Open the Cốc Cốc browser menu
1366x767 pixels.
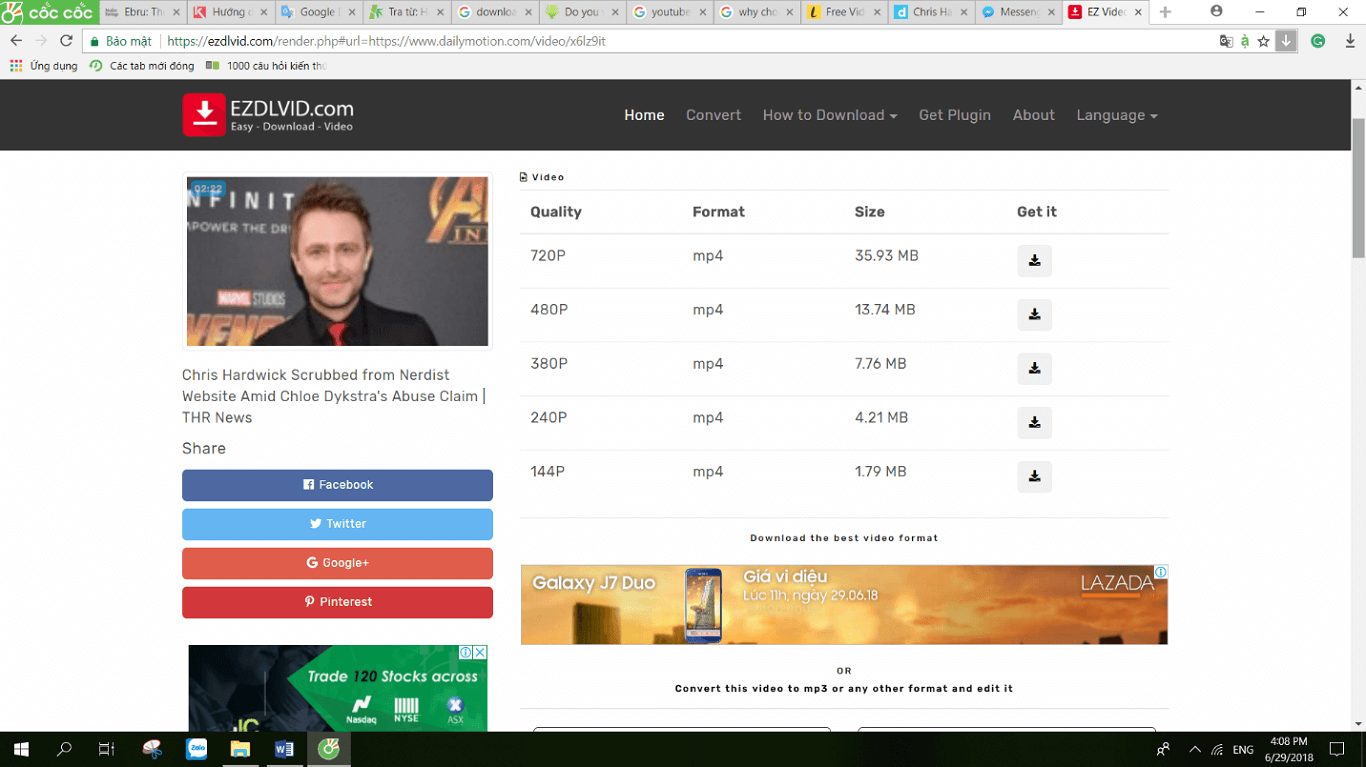coord(48,12)
